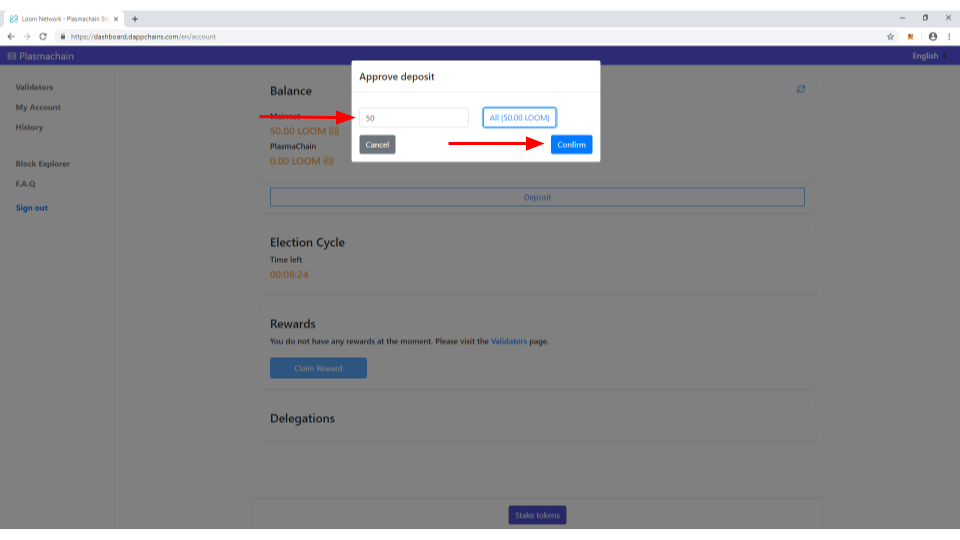The height and width of the screenshot is (540, 960).
Task: Click the lock icon in address bar
Action: pos(62,37)
